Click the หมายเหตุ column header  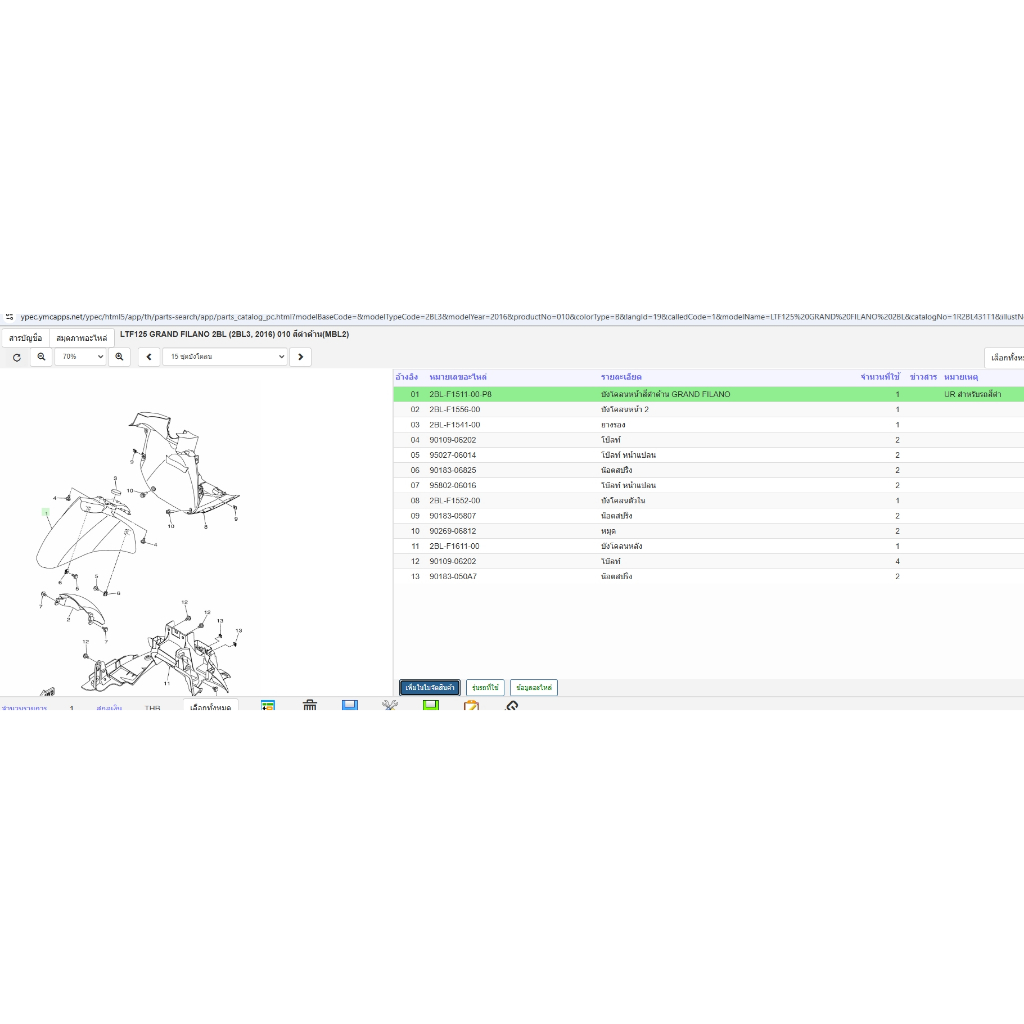pos(961,377)
